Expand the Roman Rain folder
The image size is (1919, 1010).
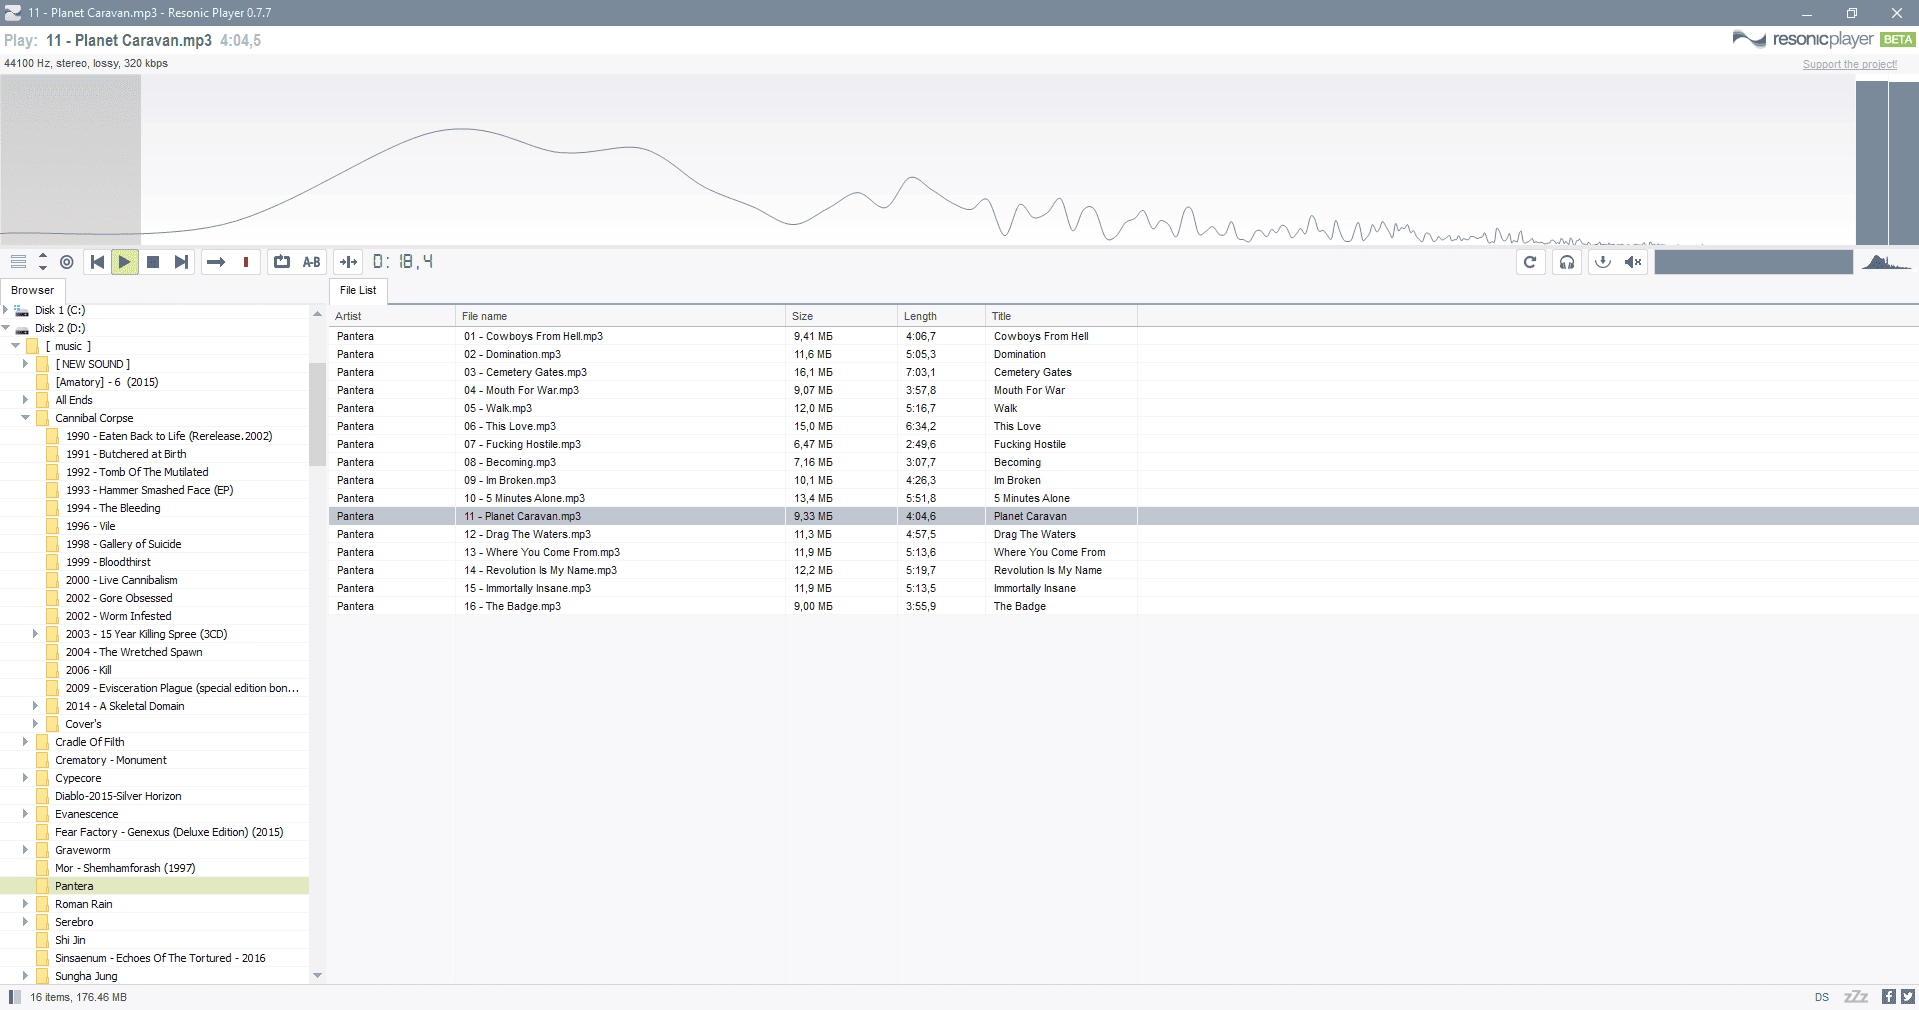pos(26,904)
